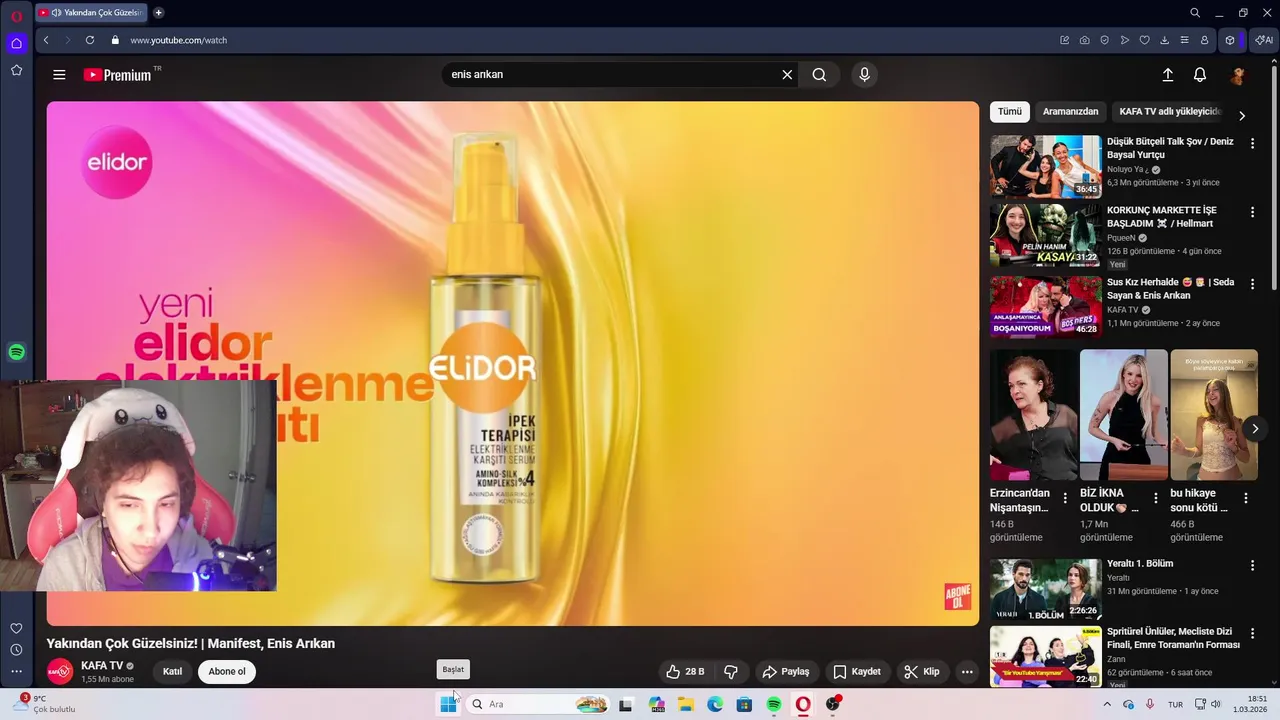The image size is (1280, 720).
Task: Open the YouTube upload/create icon
Action: click(x=1167, y=75)
